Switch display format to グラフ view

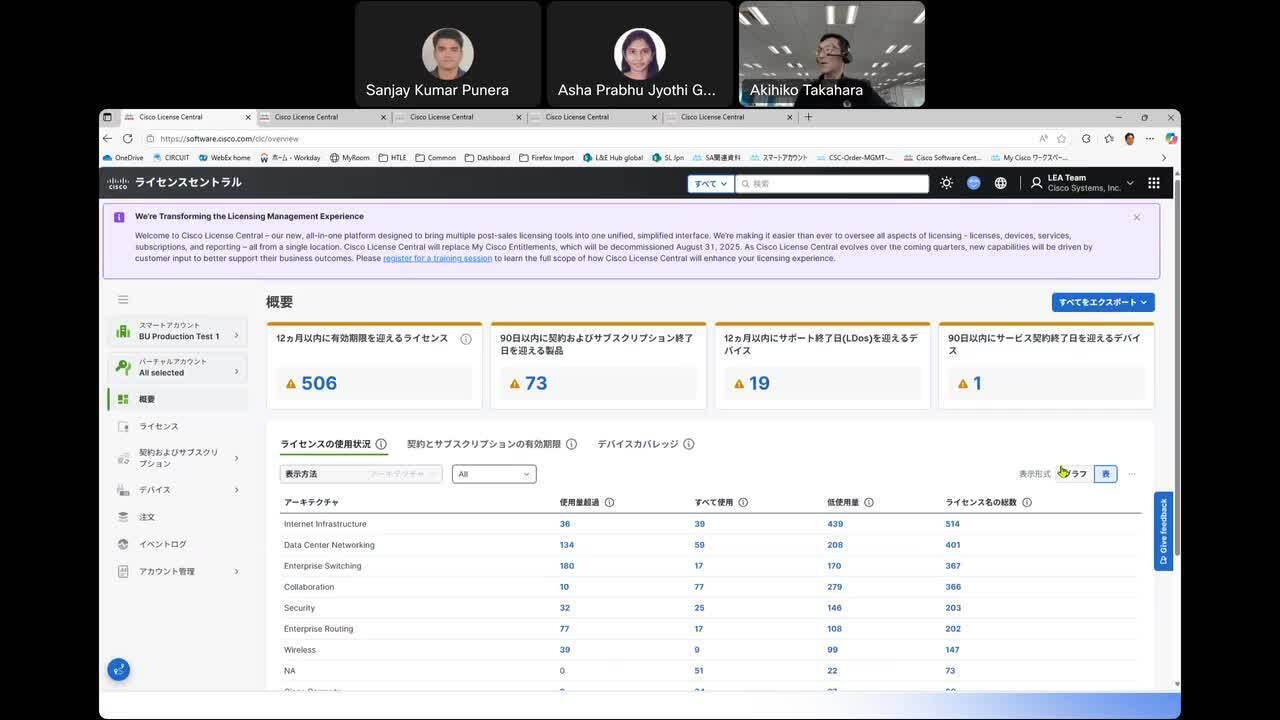click(1077, 474)
